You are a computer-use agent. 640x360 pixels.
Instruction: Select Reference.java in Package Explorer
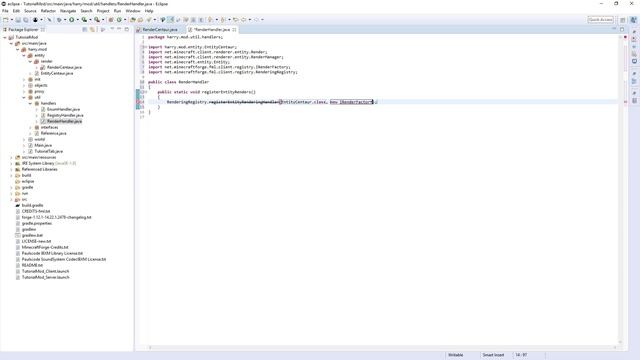[53, 133]
